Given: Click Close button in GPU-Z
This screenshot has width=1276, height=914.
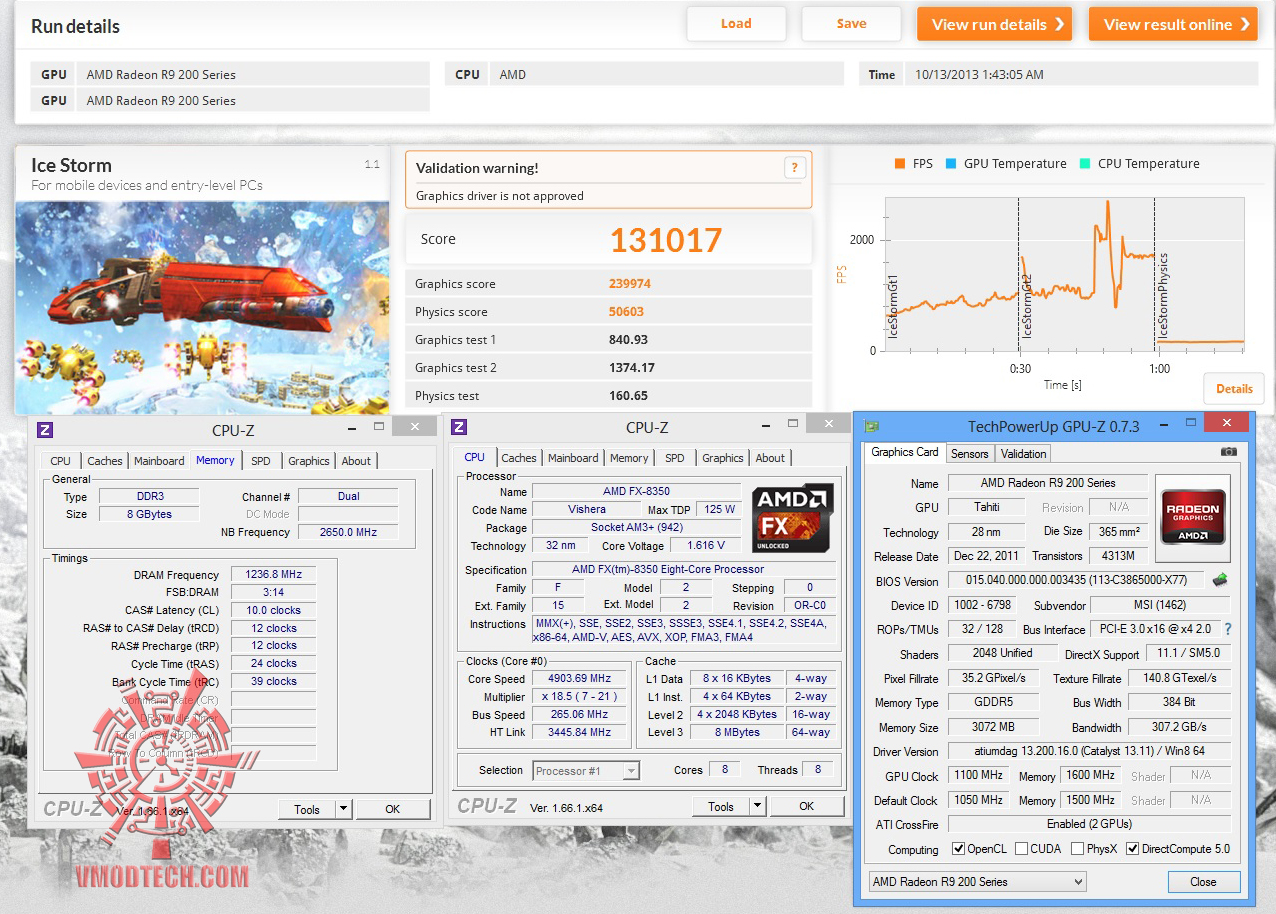Looking at the screenshot, I should tap(1203, 882).
